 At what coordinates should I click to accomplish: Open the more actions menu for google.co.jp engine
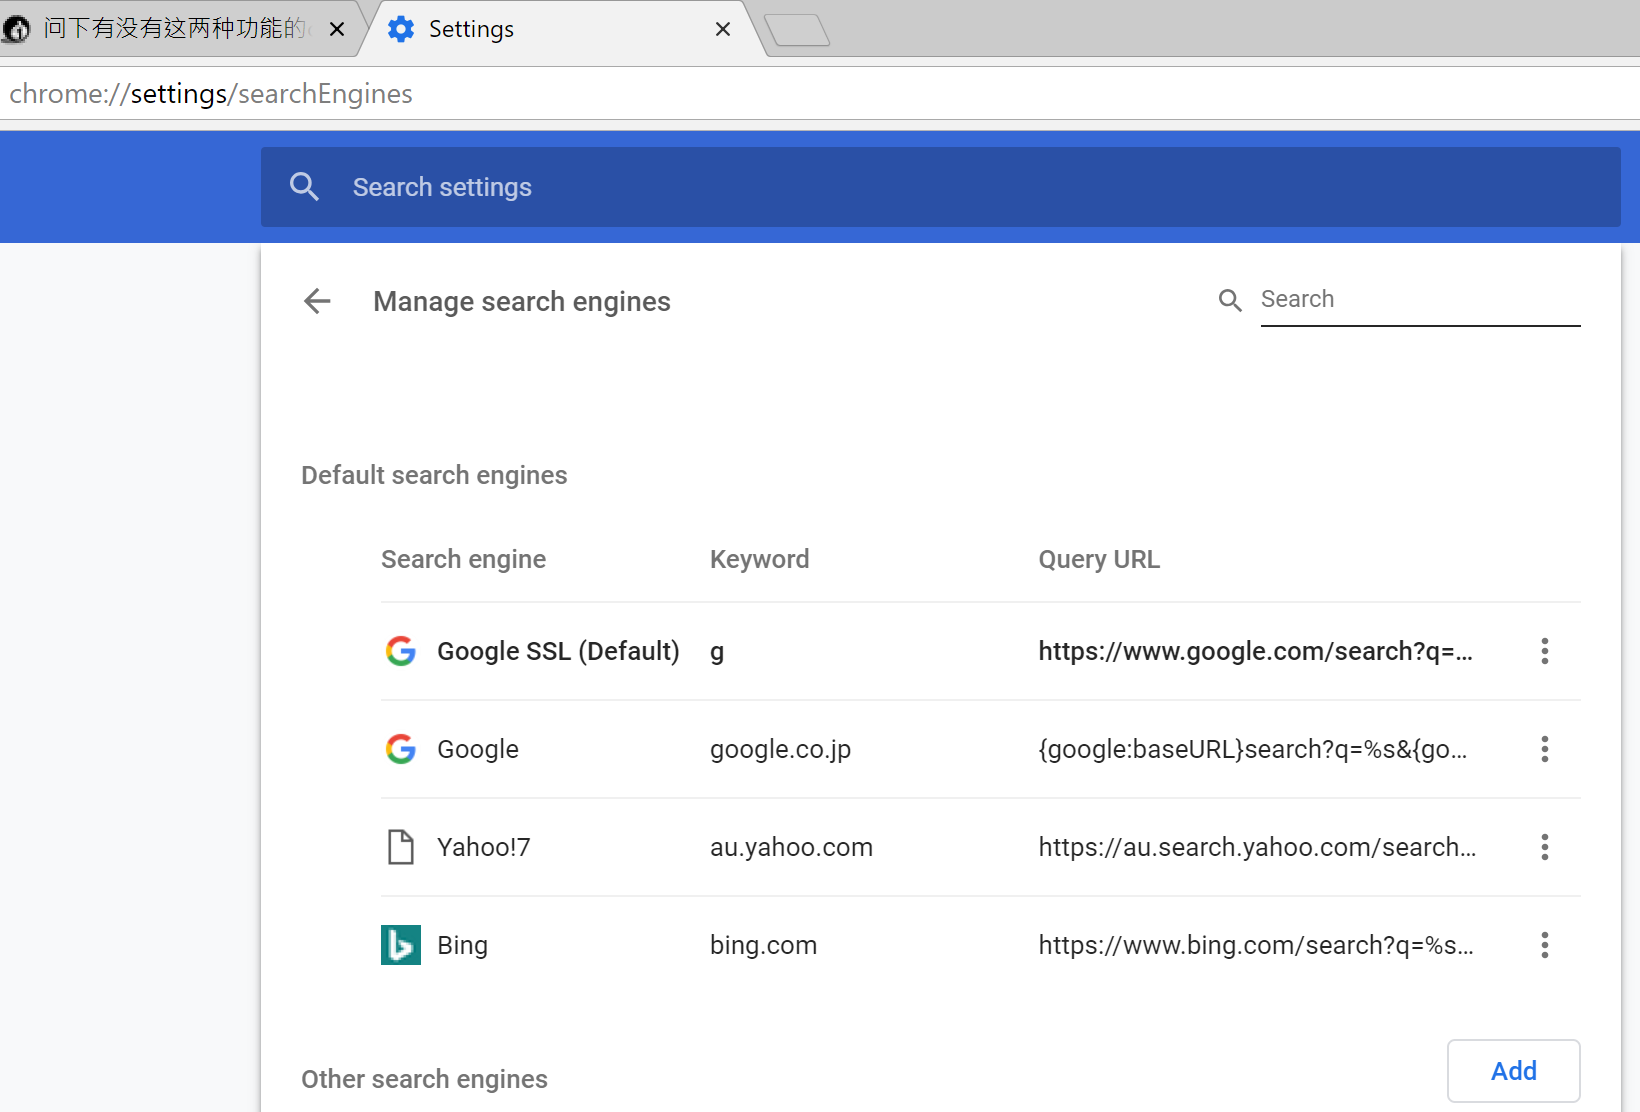coord(1545,749)
